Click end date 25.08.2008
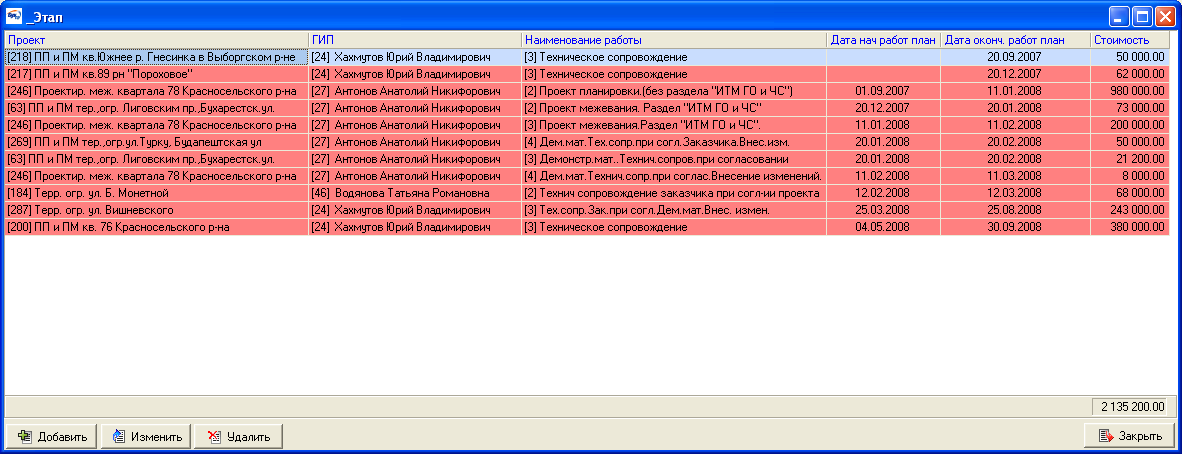 (x=1015, y=210)
